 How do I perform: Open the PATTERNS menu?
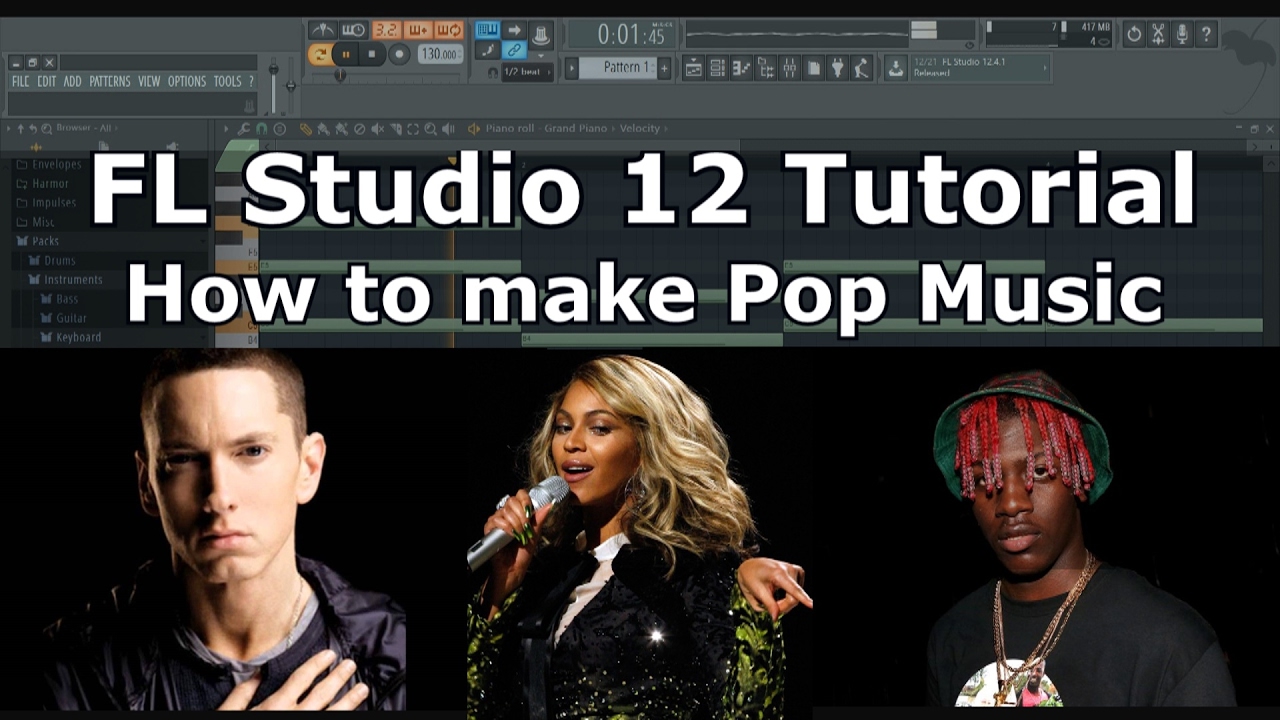[110, 81]
